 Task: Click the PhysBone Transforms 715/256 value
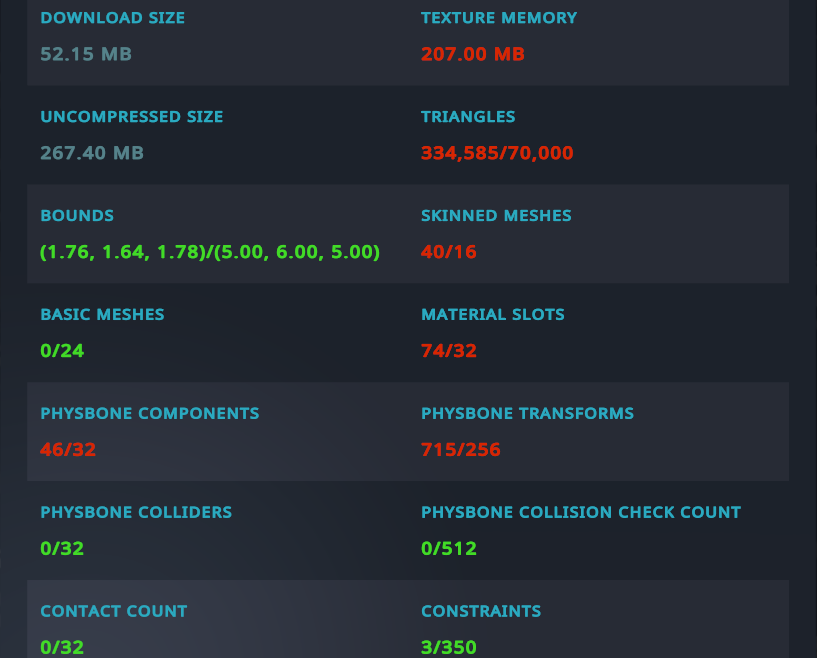coord(461,450)
